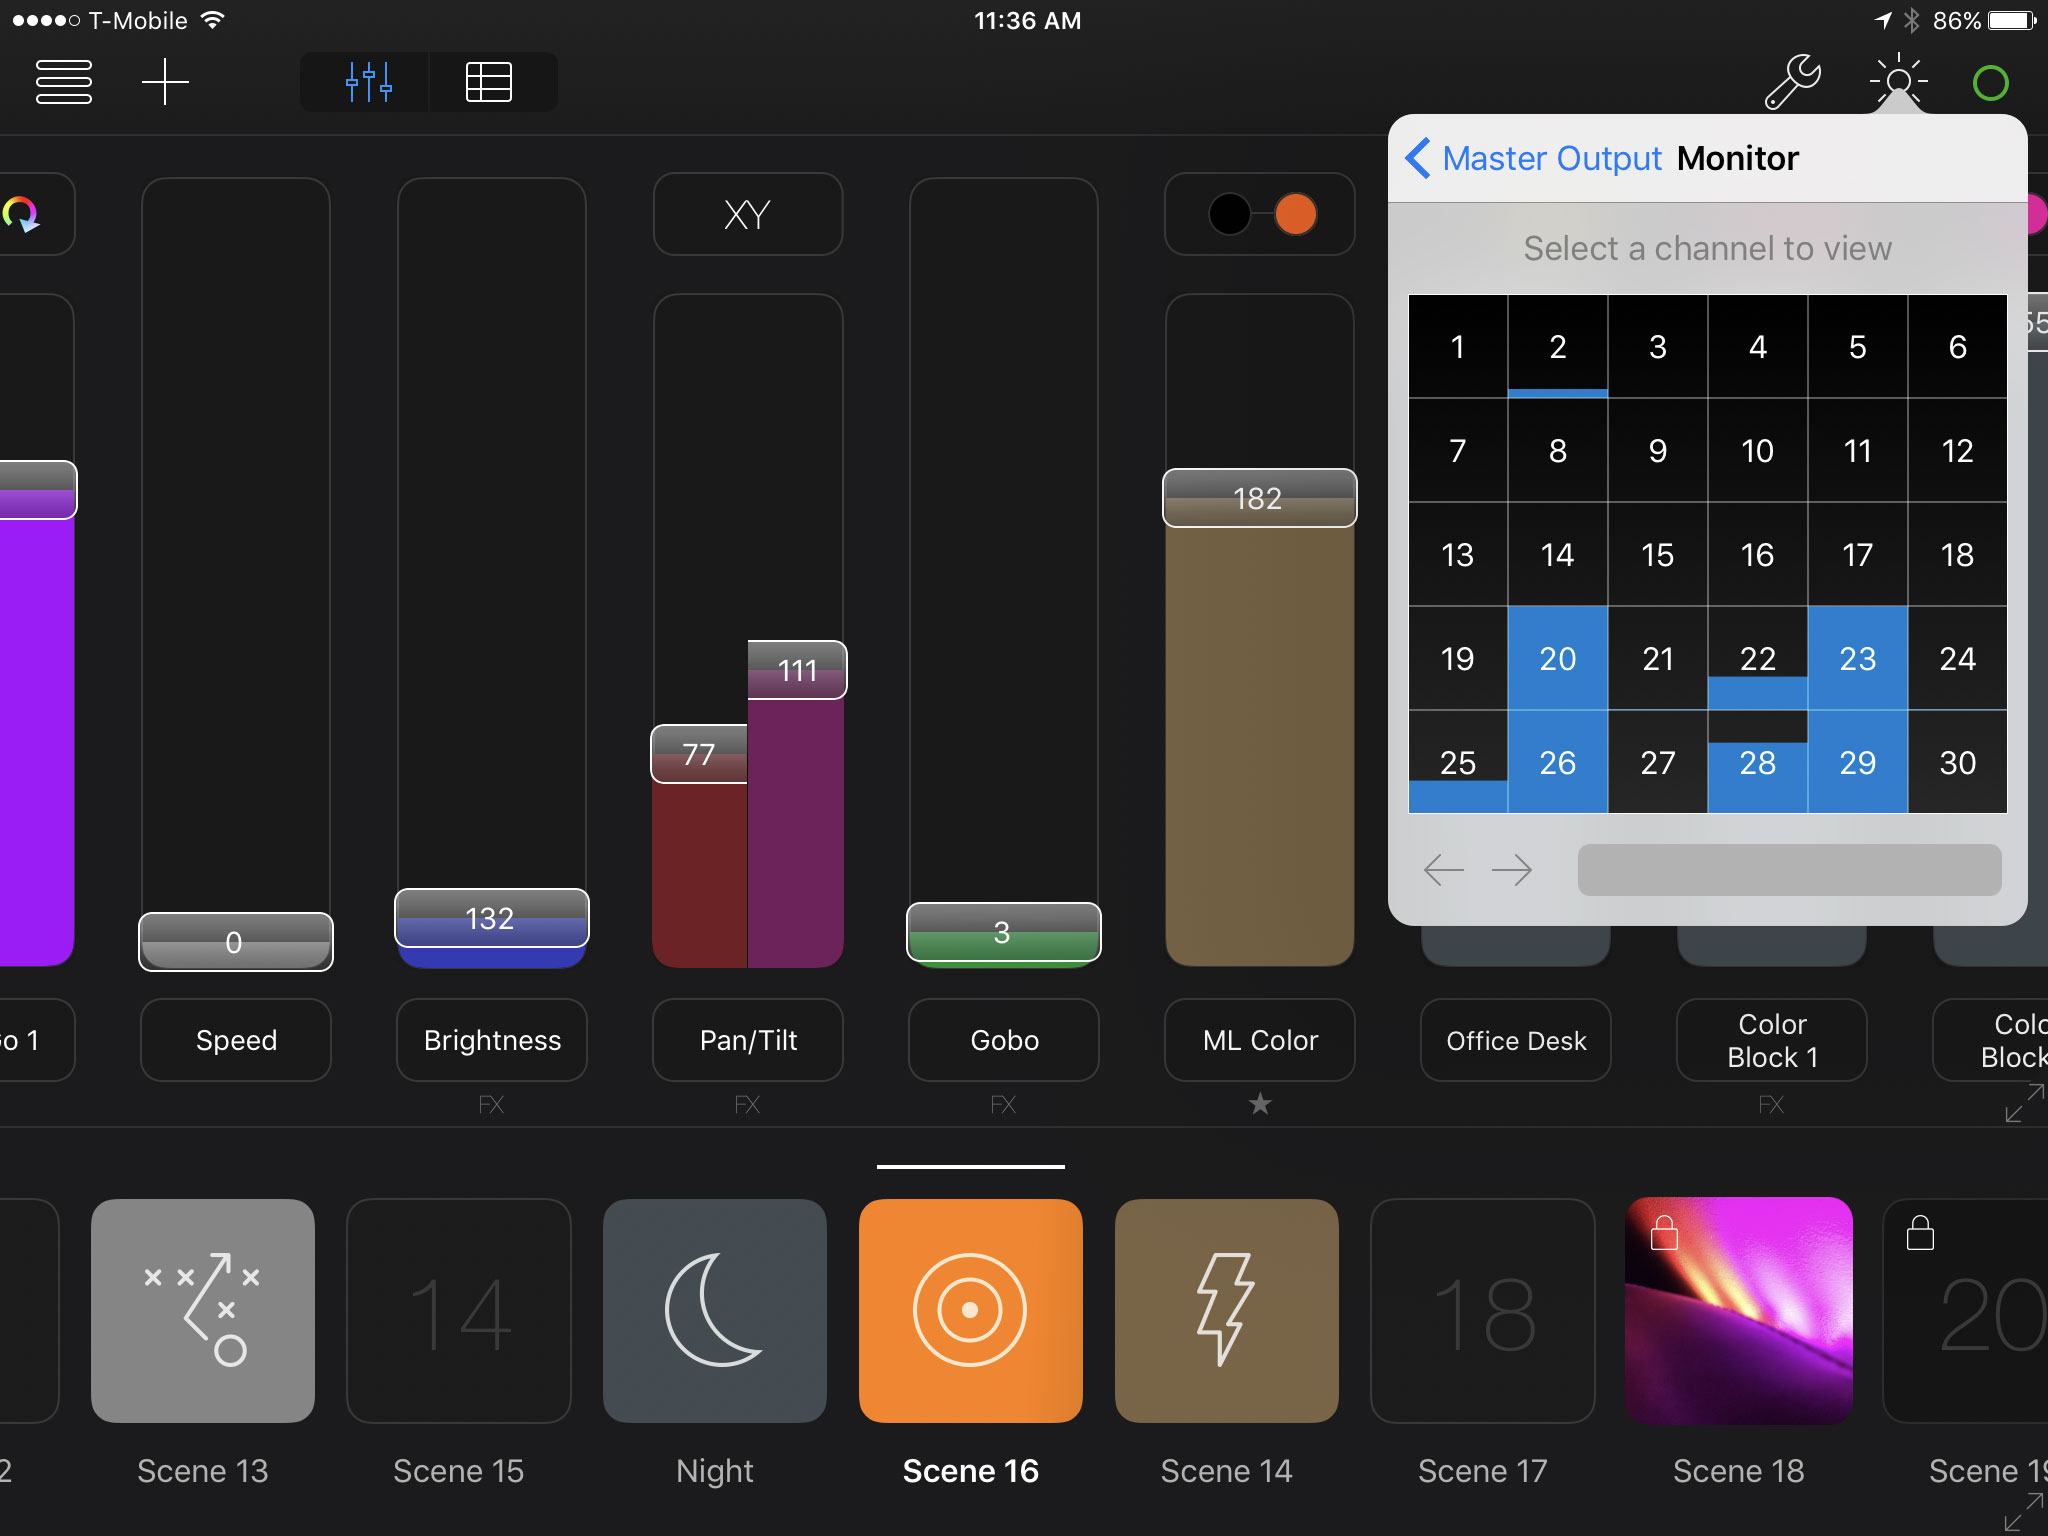Select the Gobo label button

tap(1004, 1040)
